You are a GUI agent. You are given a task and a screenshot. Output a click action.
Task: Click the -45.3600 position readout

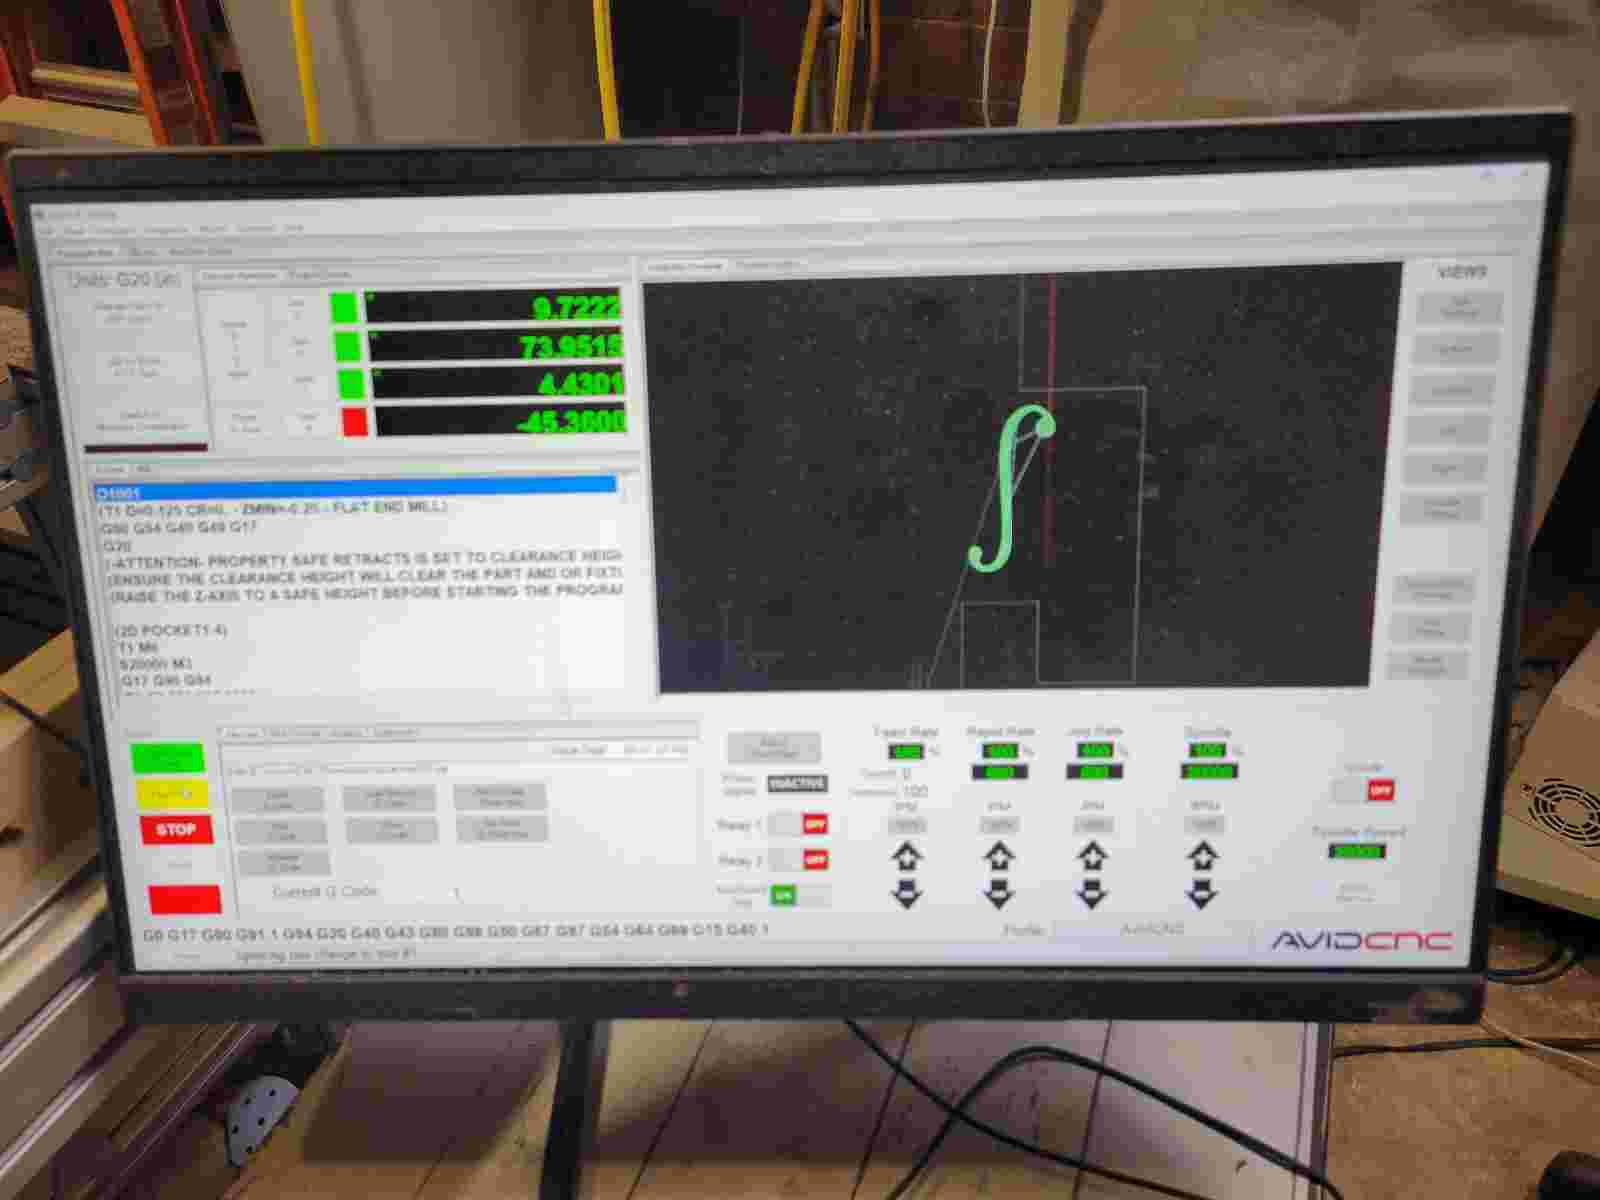[x=500, y=421]
